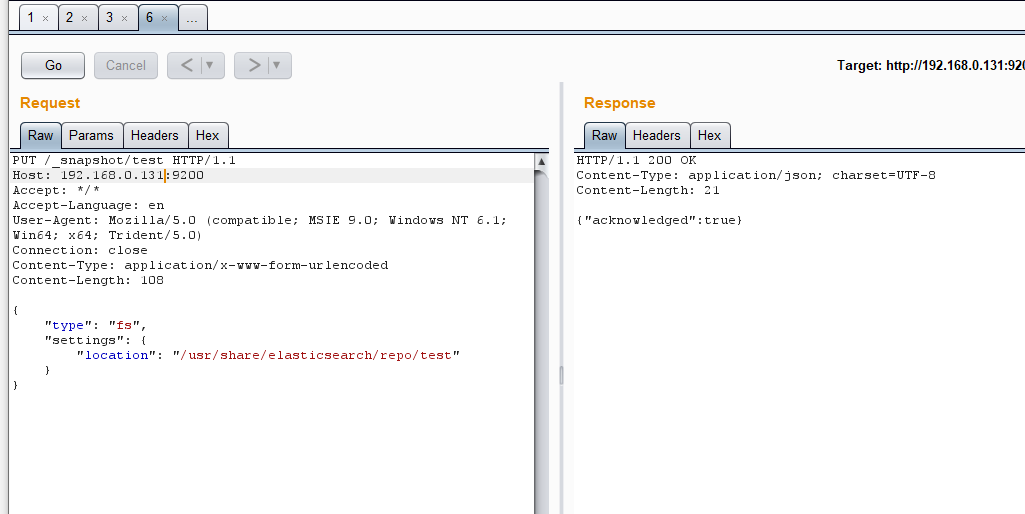Click the "settings" JSON key line
The image size is (1025, 514).
point(96,341)
